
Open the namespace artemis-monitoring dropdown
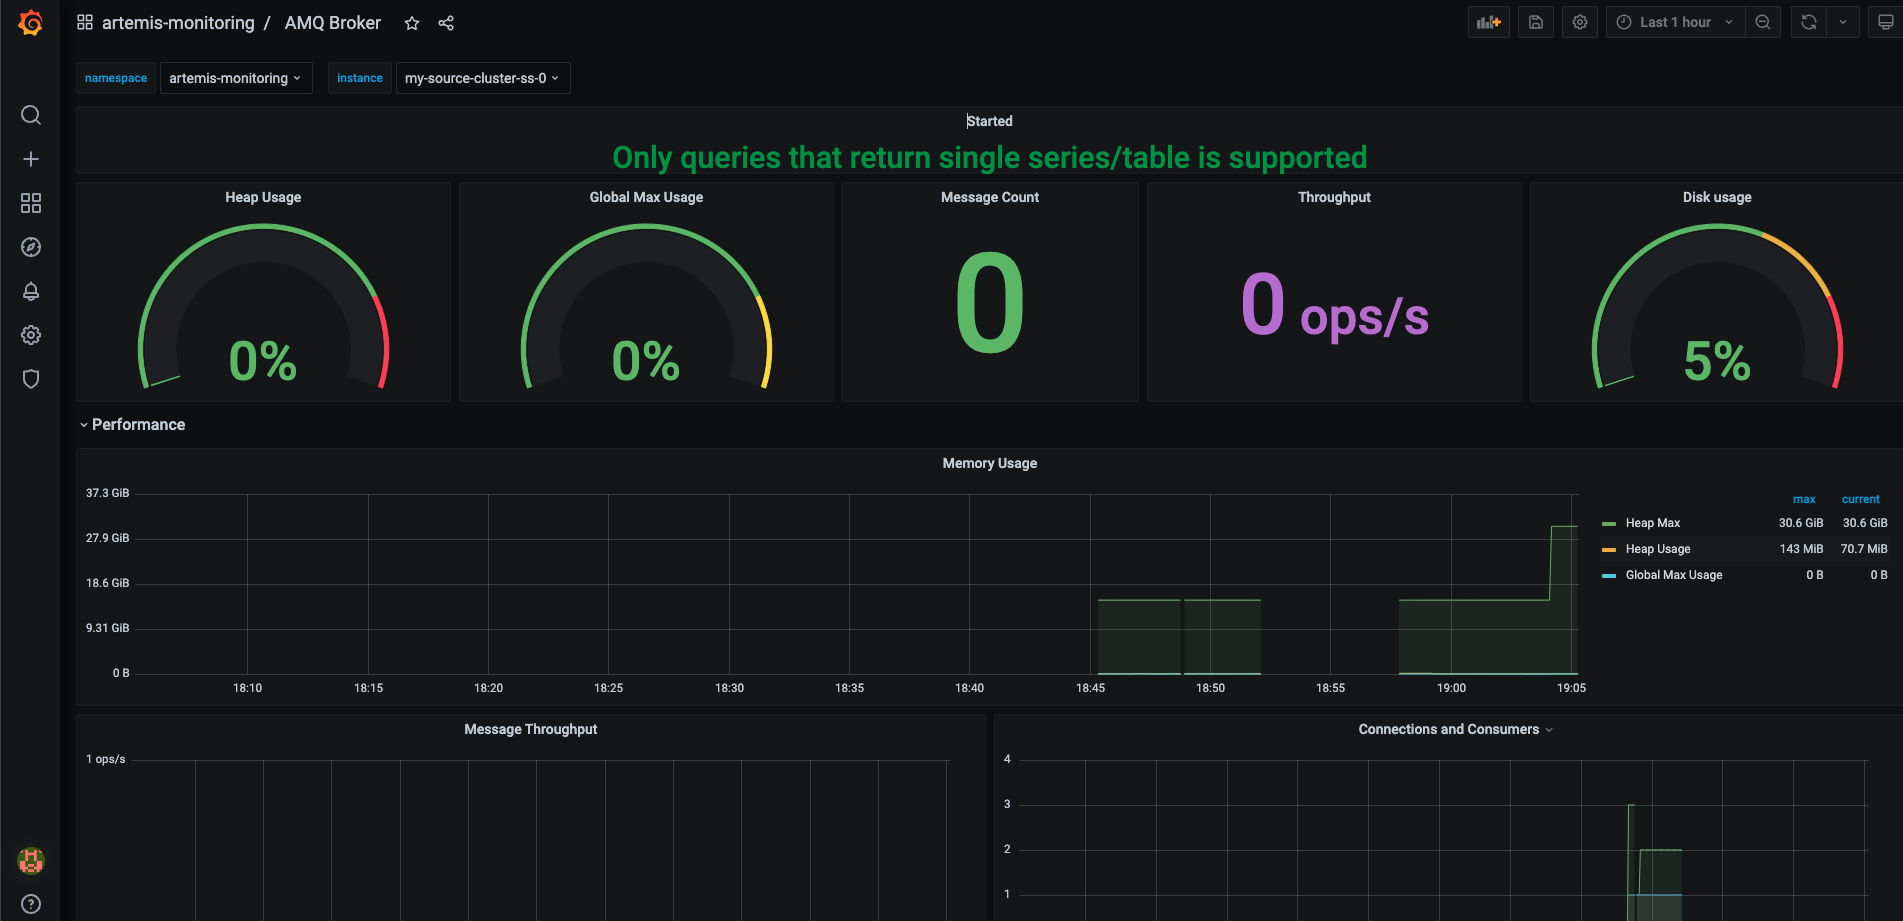click(x=236, y=78)
